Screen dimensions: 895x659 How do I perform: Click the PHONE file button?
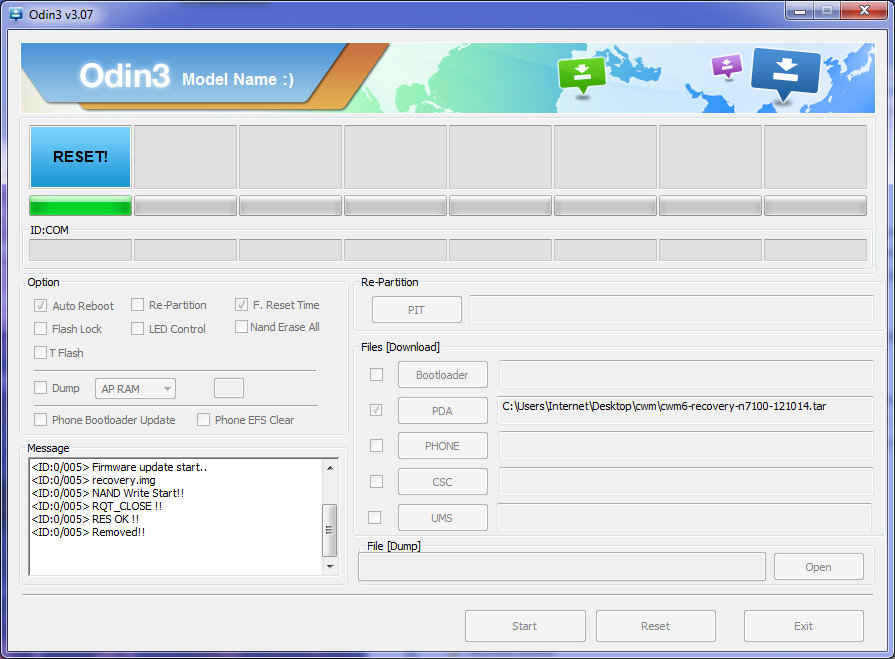tap(442, 446)
